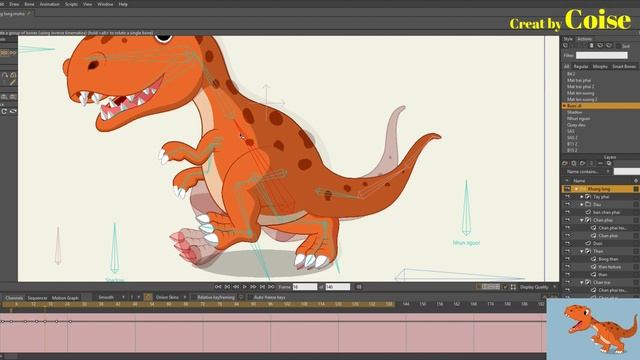
Task: Expand the Dau layer folder
Action: coord(582,204)
